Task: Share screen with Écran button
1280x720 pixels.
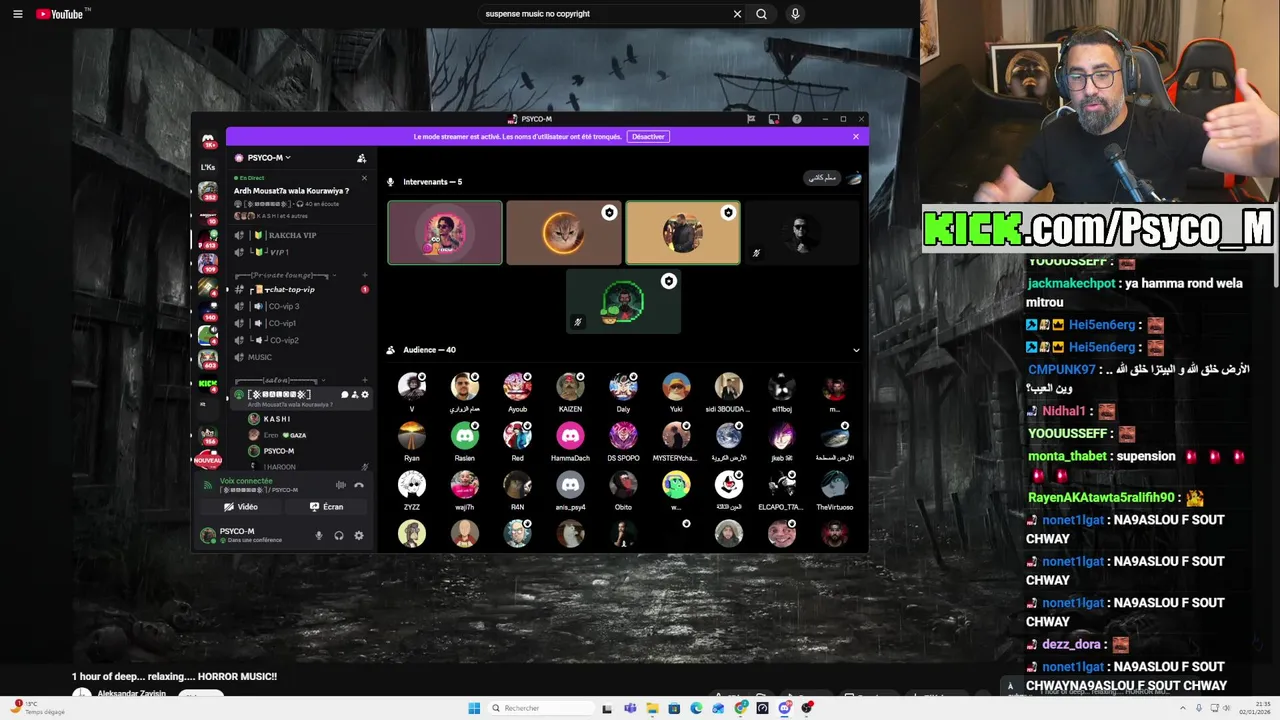Action: [327, 507]
